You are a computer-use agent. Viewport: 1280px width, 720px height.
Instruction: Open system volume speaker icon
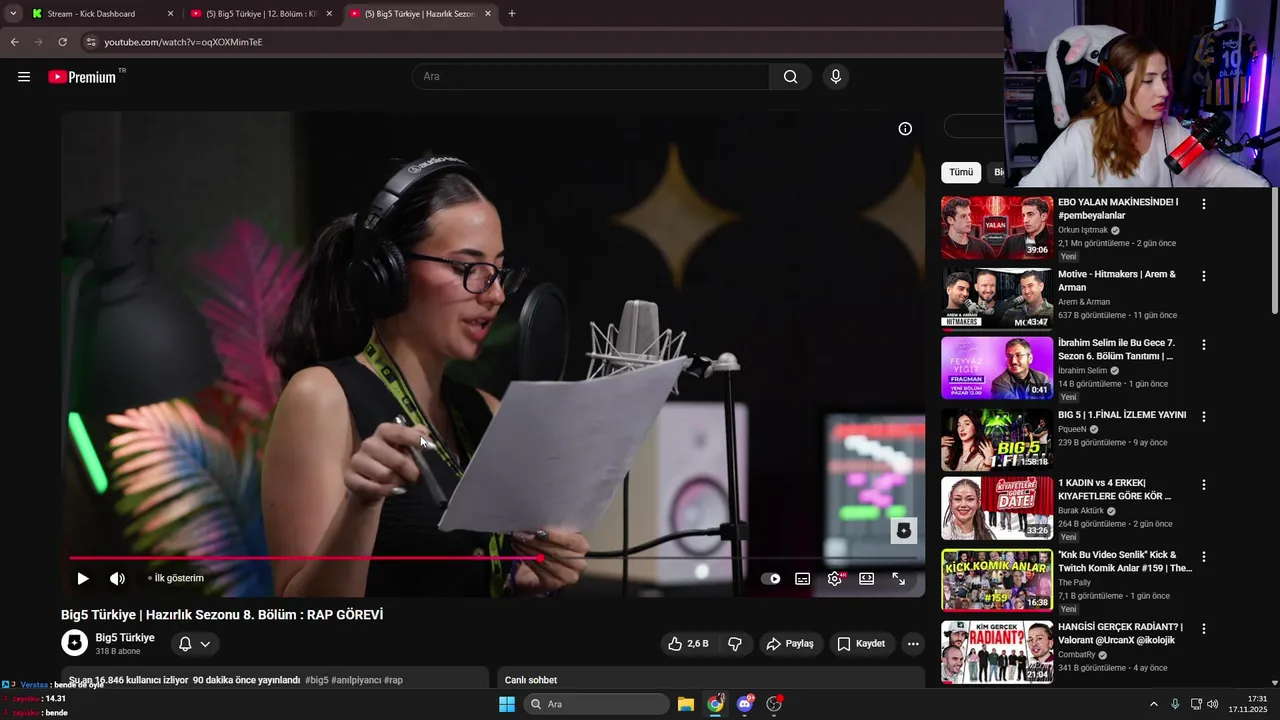coord(1213,704)
